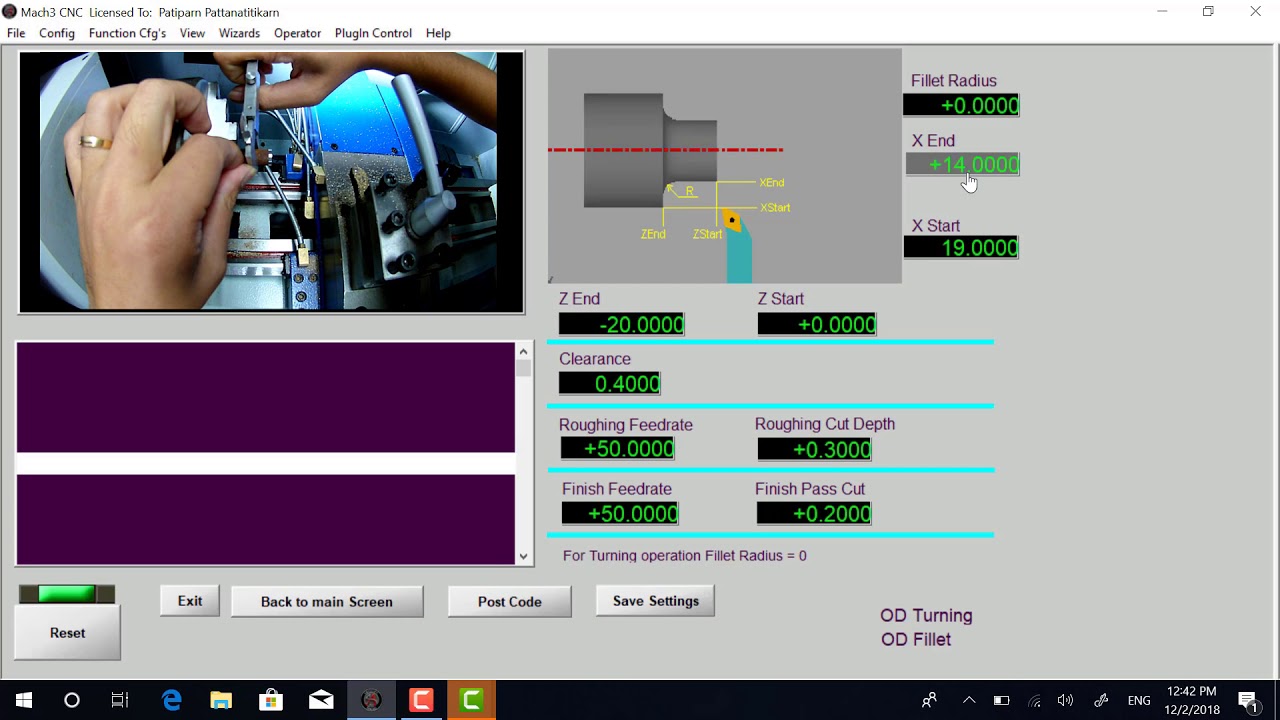Click the OD Fillet label
This screenshot has width=1280, height=720.
pos(916,639)
